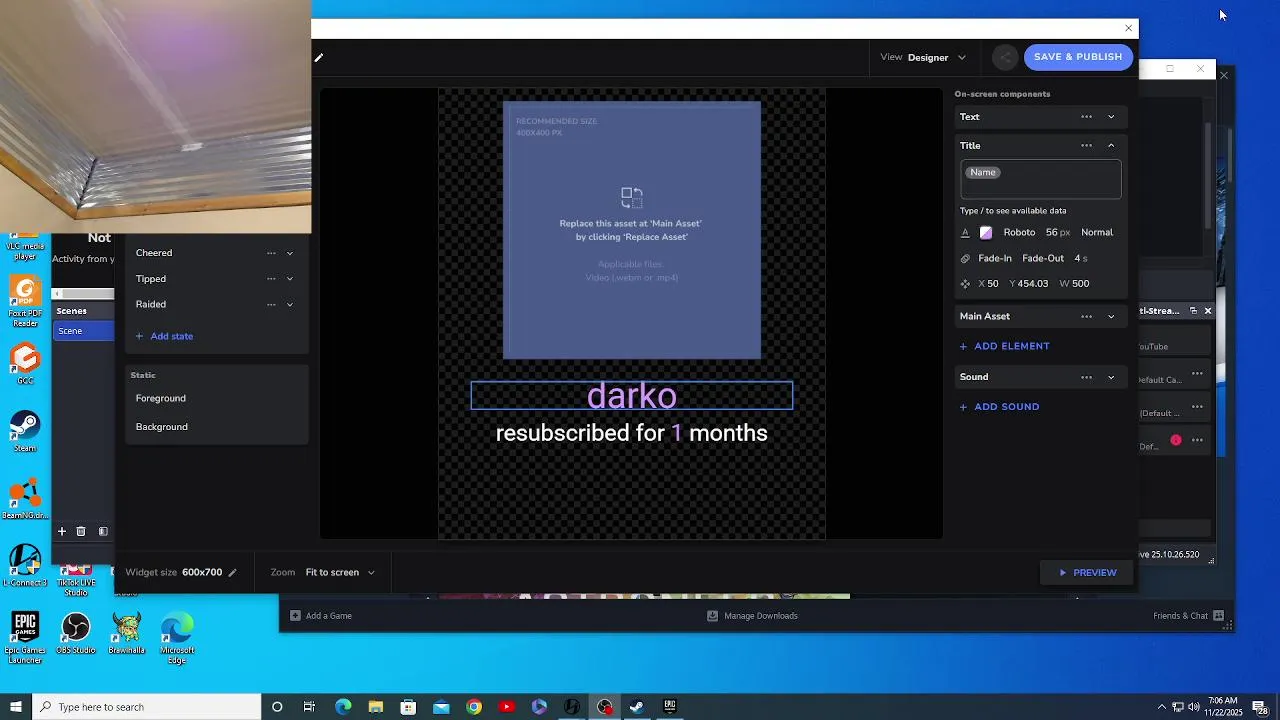Screen dimensions: 1280x720
Task: Select the Raided state
Action: [x=151, y=304]
